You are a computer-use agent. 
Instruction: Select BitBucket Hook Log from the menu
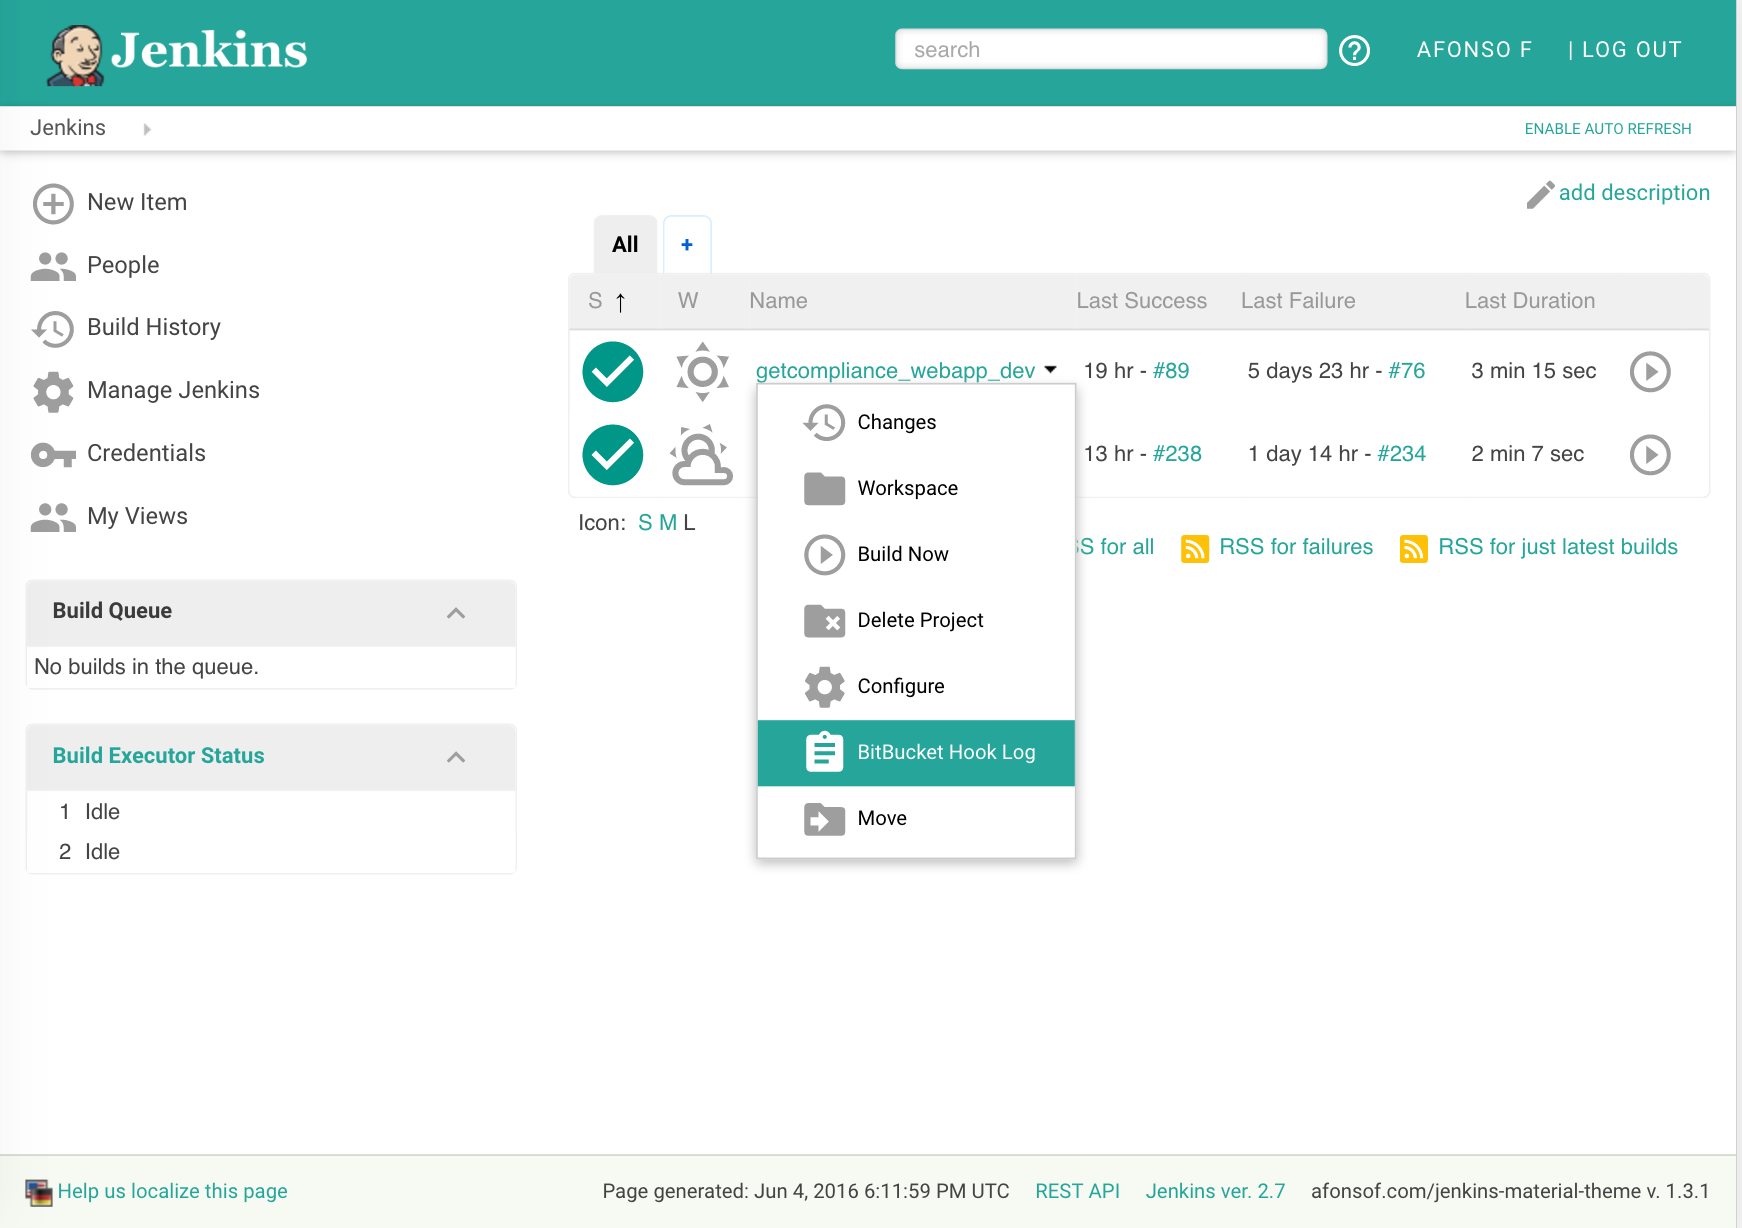coord(946,752)
